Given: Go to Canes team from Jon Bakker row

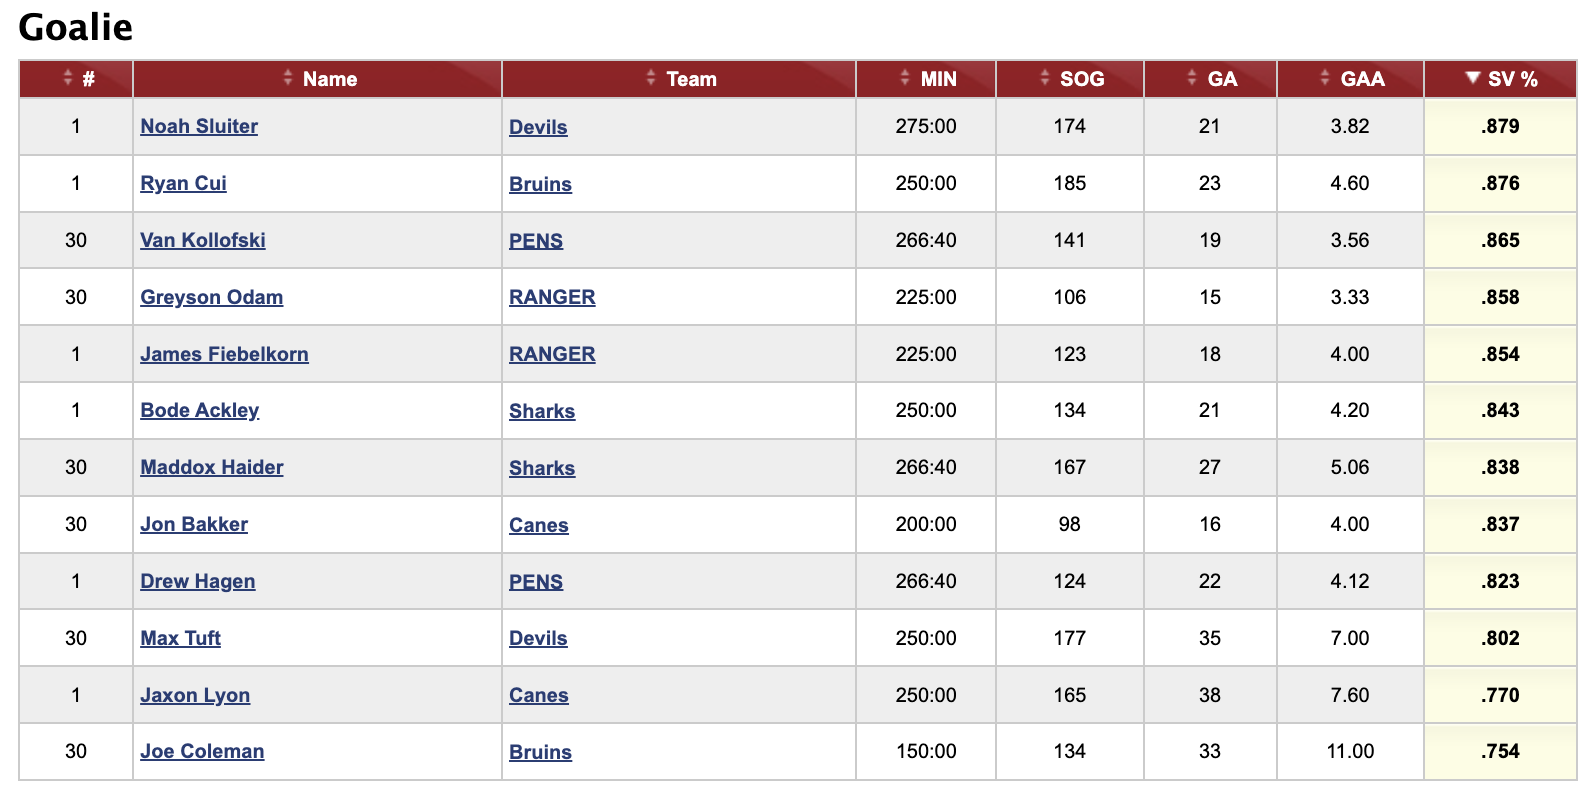Looking at the screenshot, I should click(x=539, y=525).
